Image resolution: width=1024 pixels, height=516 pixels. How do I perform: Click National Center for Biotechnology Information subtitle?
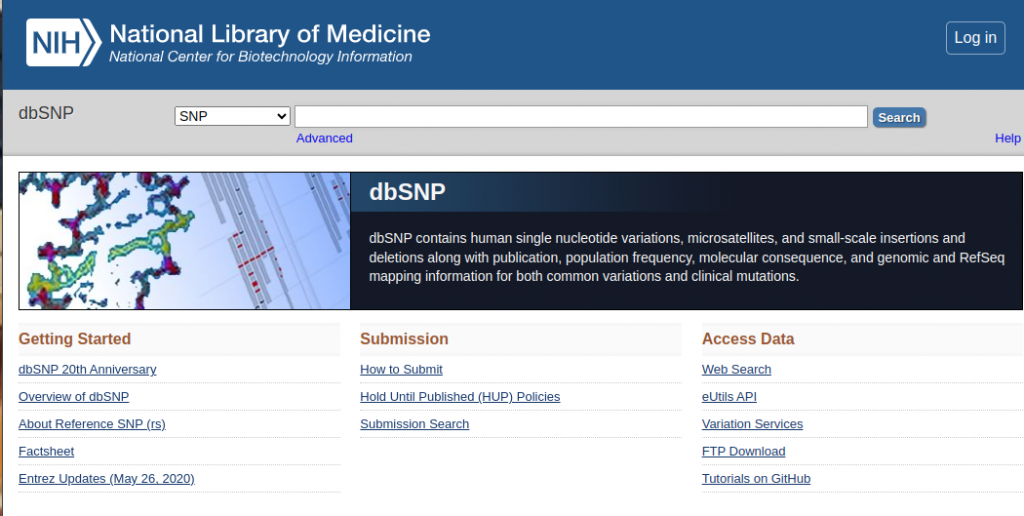(x=261, y=57)
